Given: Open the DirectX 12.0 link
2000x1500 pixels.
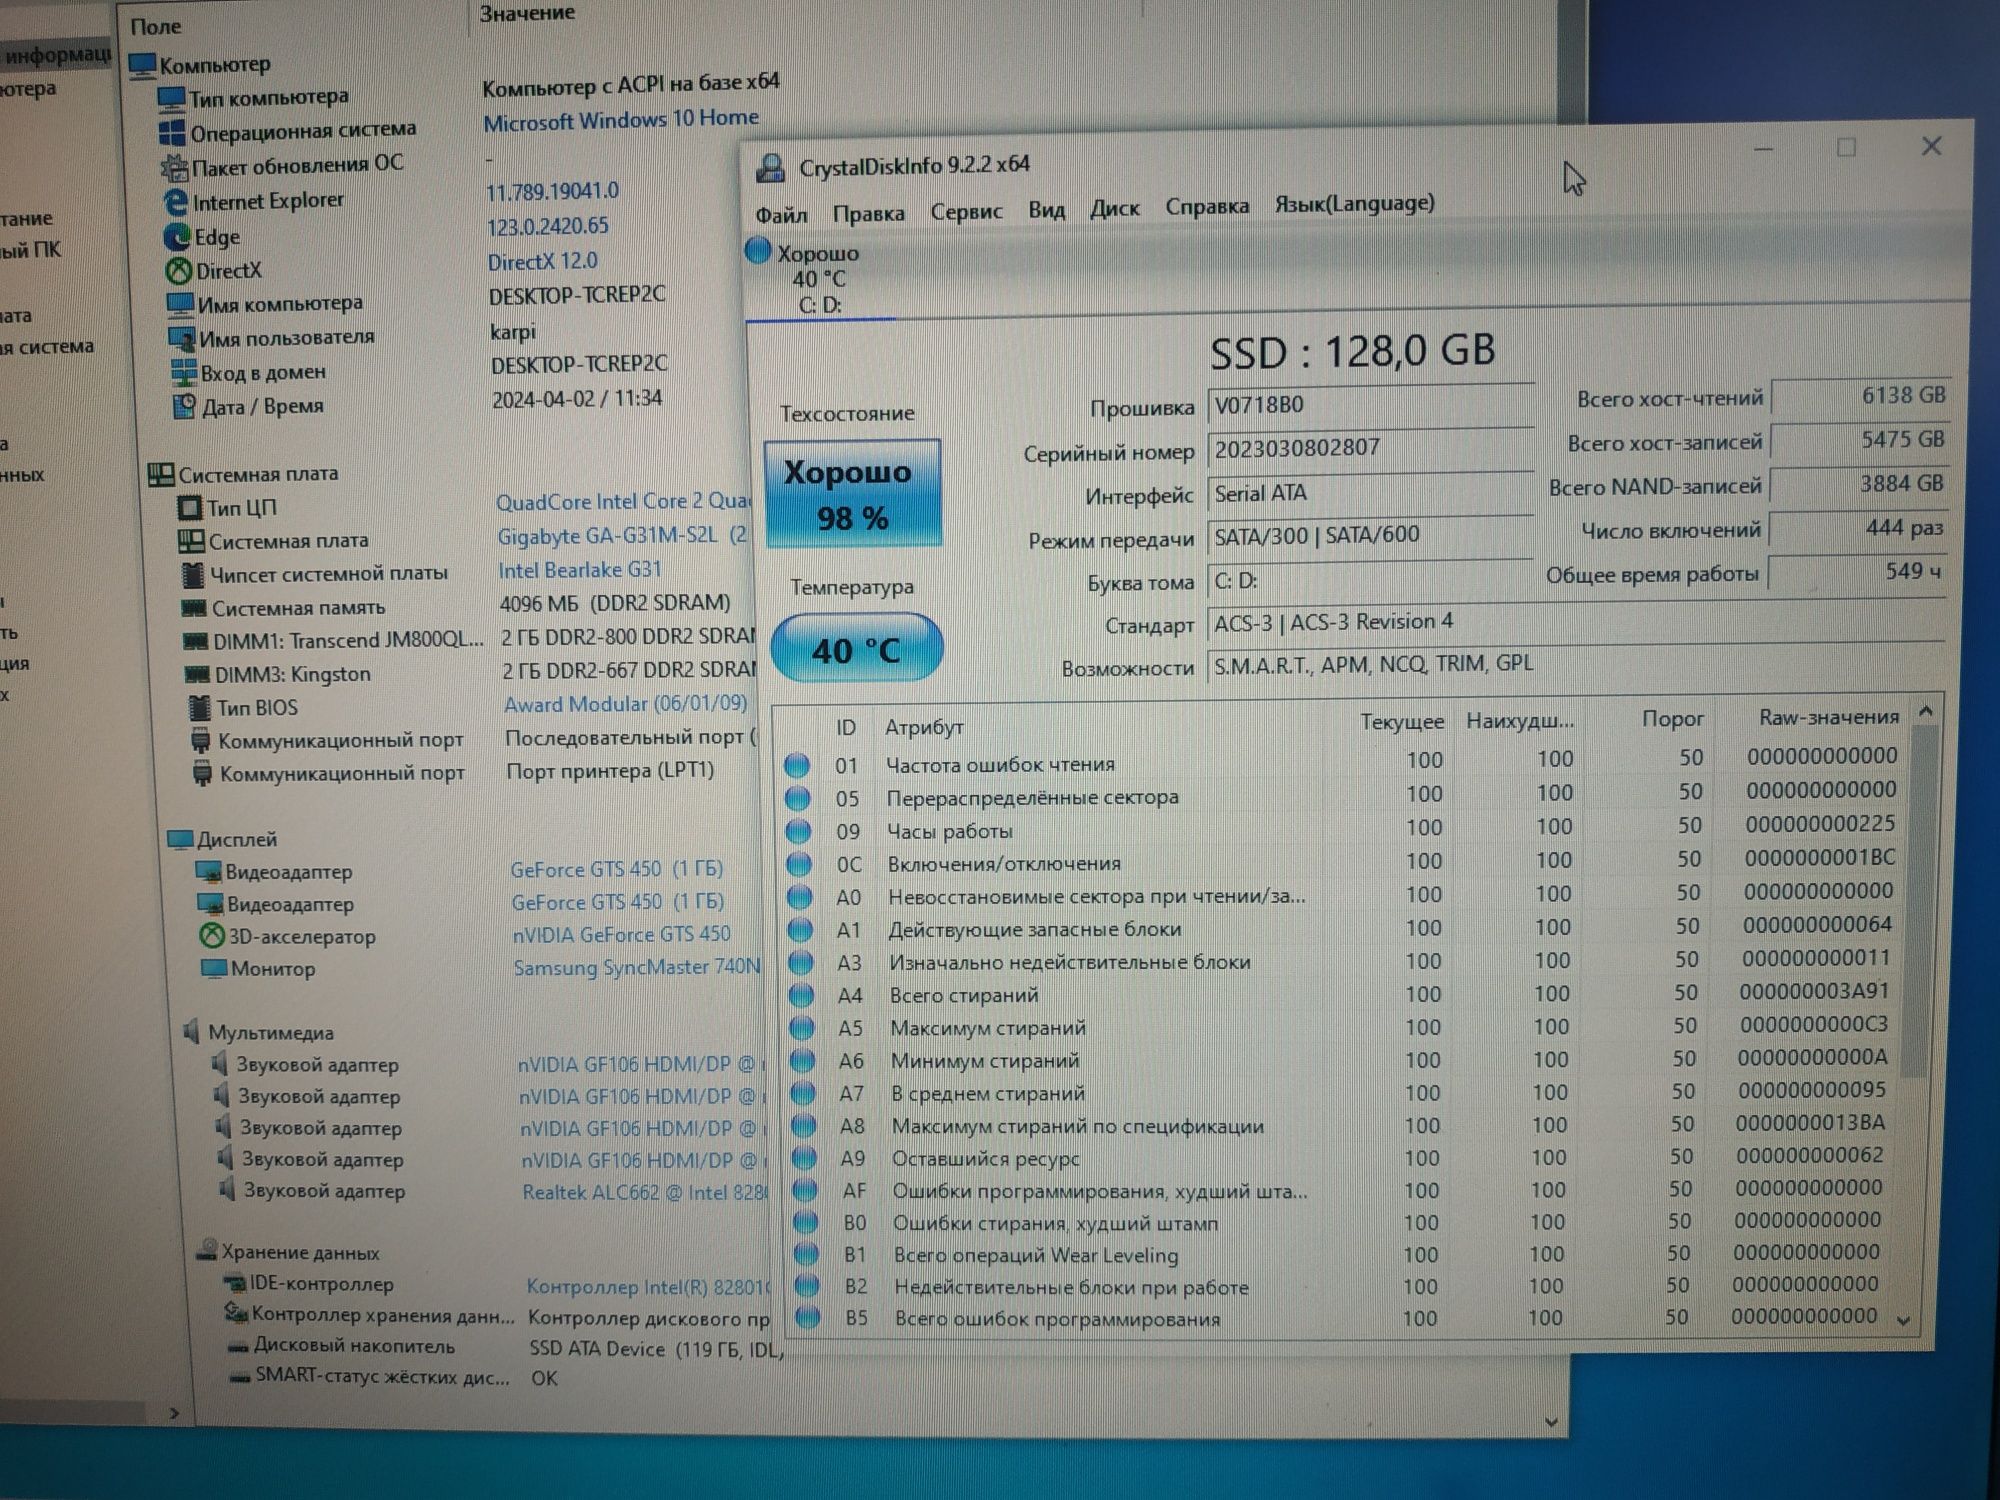Looking at the screenshot, I should (x=542, y=262).
